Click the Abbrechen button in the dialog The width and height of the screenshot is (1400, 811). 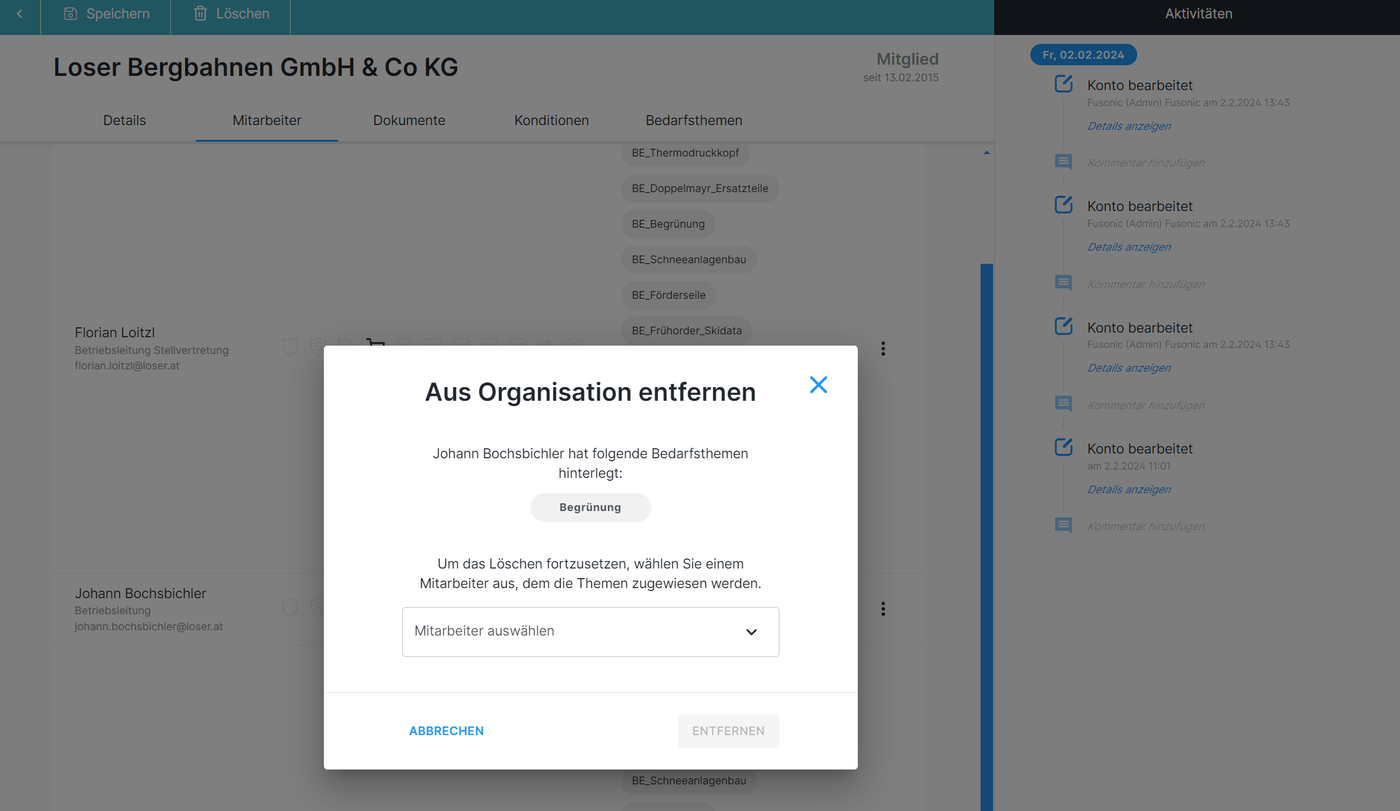point(446,731)
